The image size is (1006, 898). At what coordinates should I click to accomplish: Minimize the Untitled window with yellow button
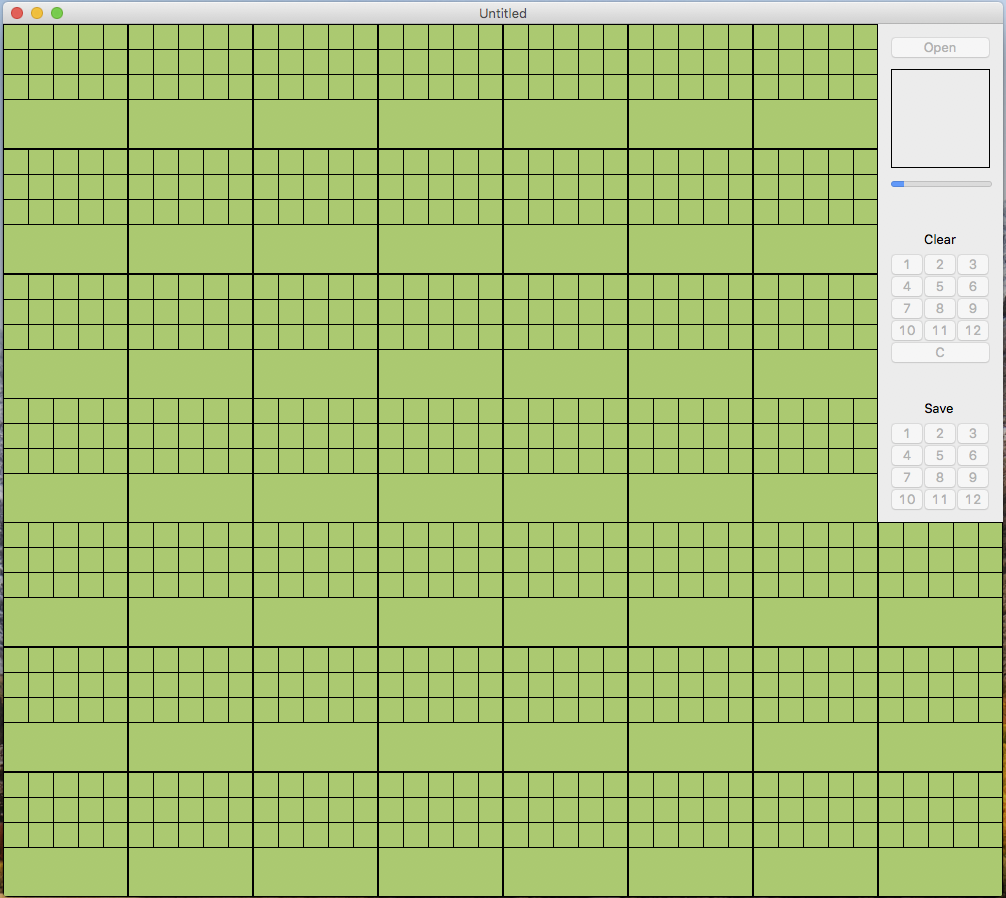[37, 13]
